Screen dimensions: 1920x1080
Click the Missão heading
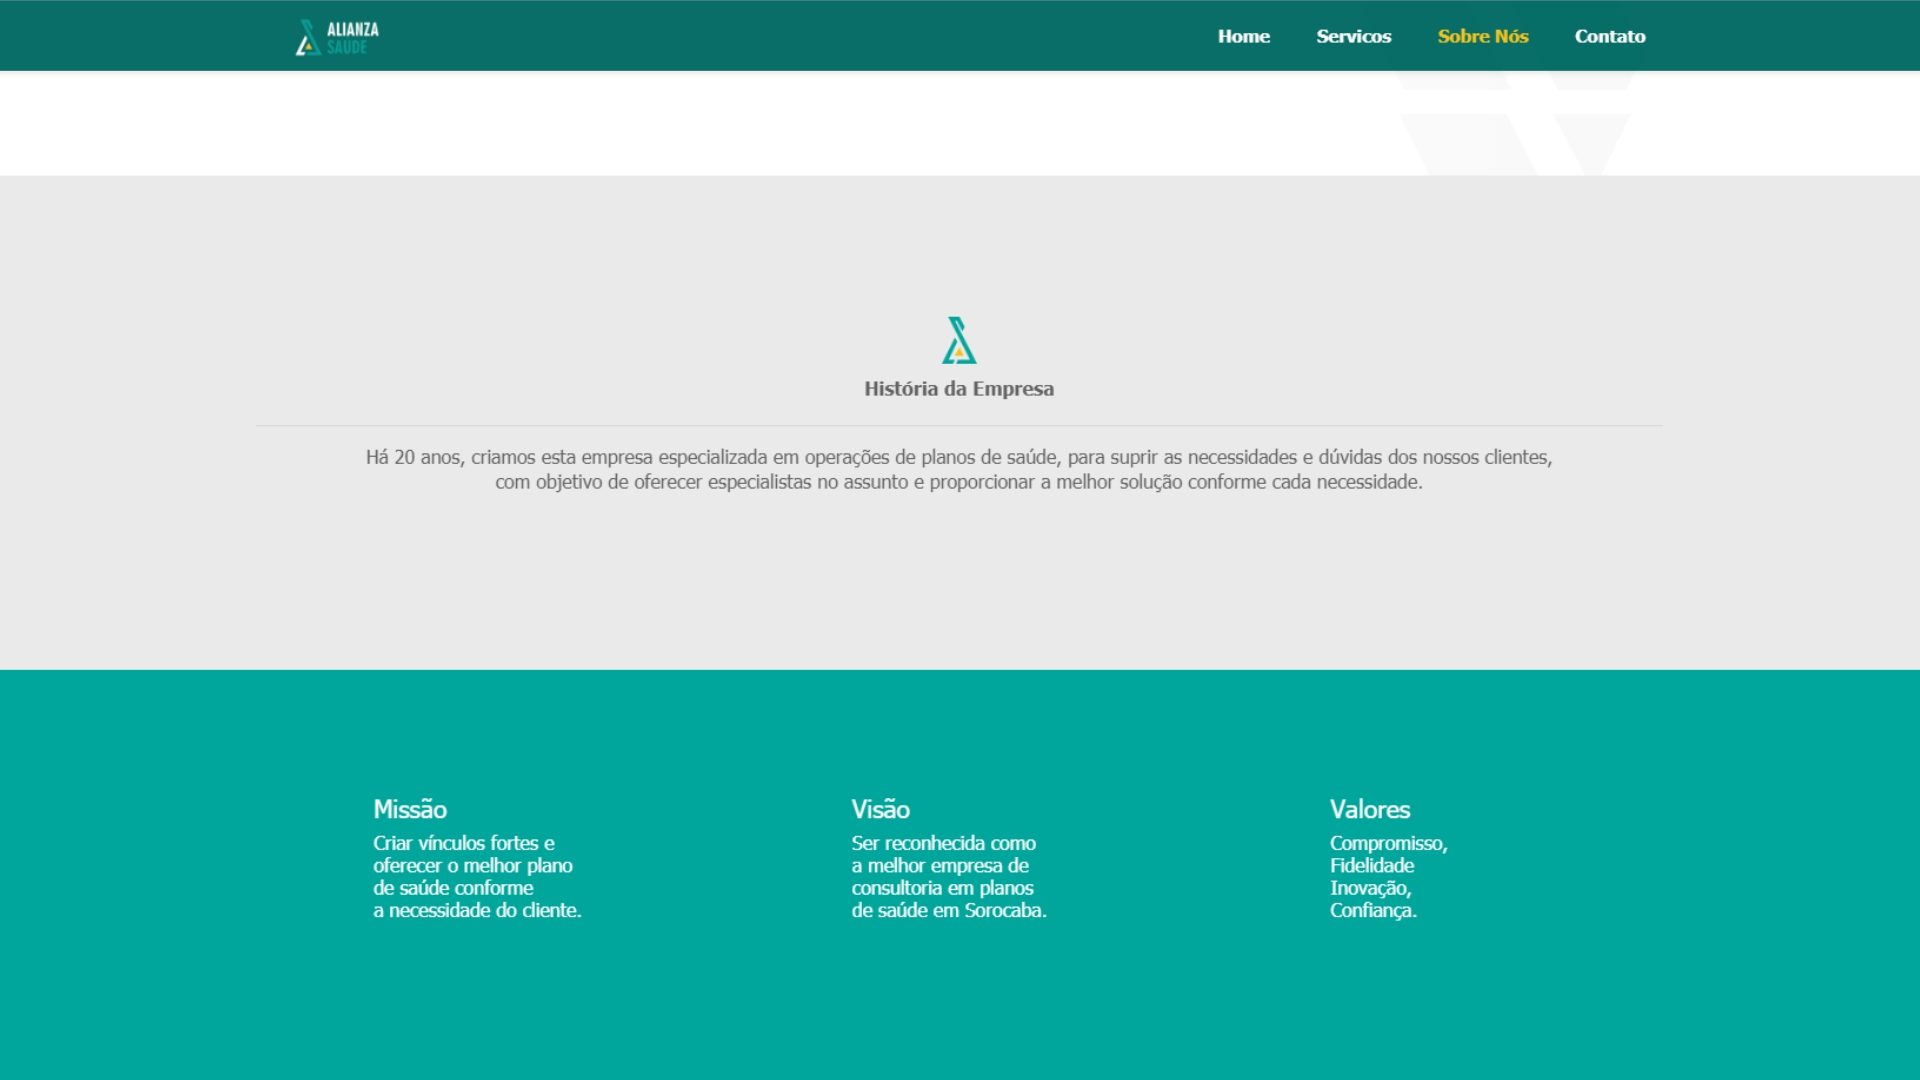pos(410,809)
